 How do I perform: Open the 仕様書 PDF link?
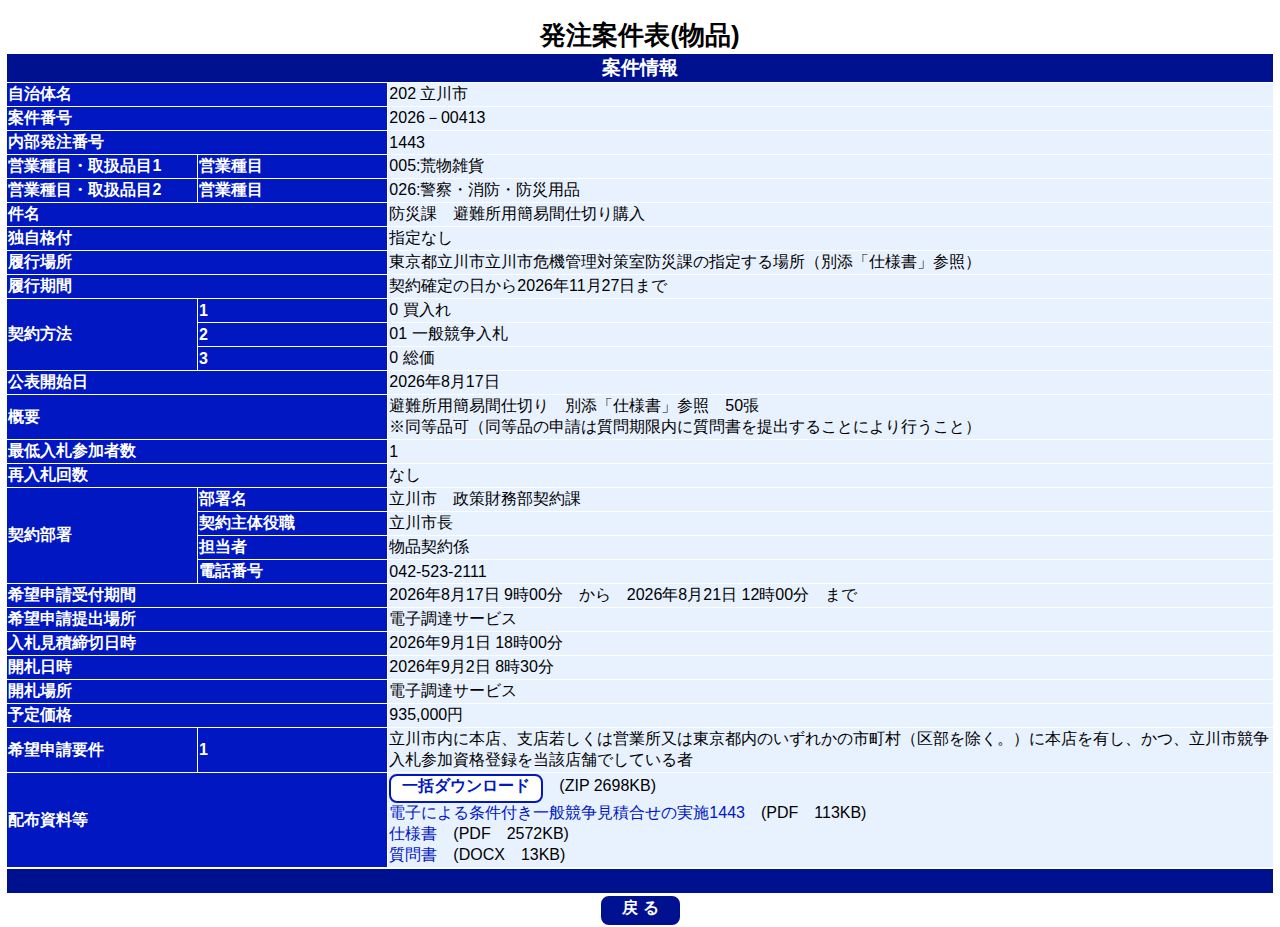[x=412, y=834]
